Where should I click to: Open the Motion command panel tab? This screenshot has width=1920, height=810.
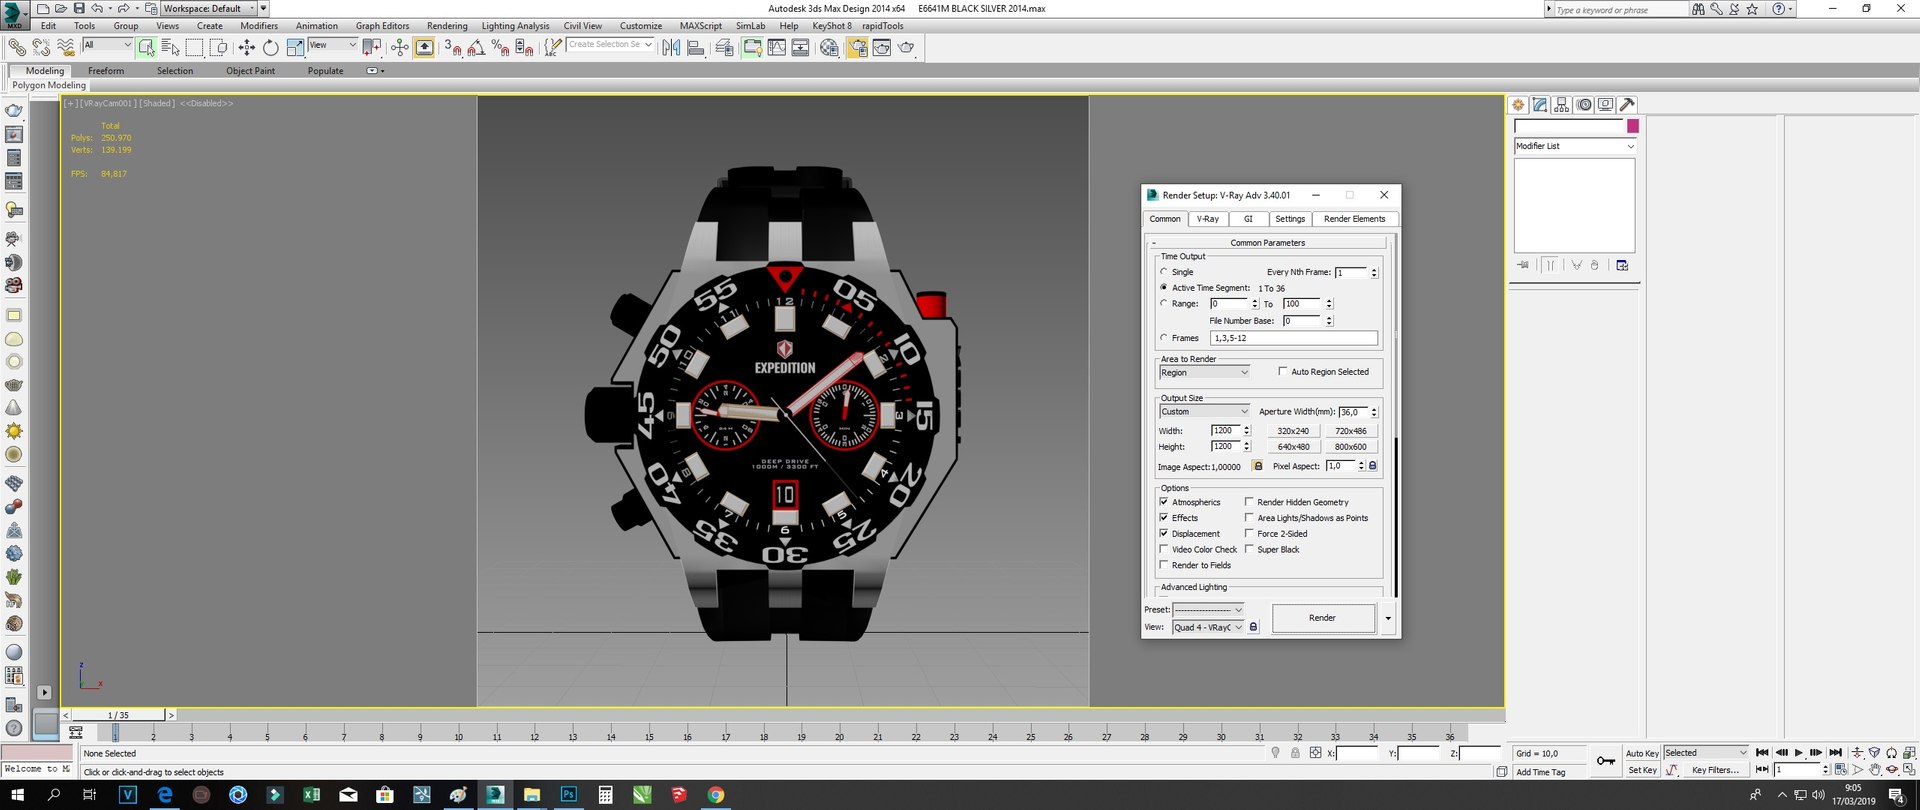click(x=1584, y=105)
